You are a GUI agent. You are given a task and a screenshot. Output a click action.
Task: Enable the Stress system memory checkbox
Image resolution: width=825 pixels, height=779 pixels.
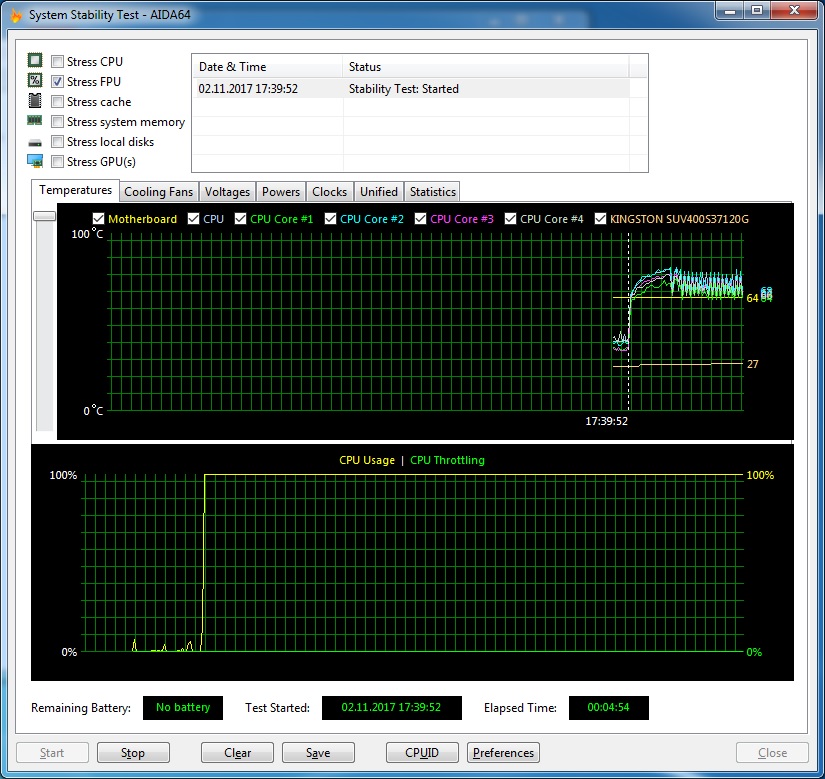57,122
